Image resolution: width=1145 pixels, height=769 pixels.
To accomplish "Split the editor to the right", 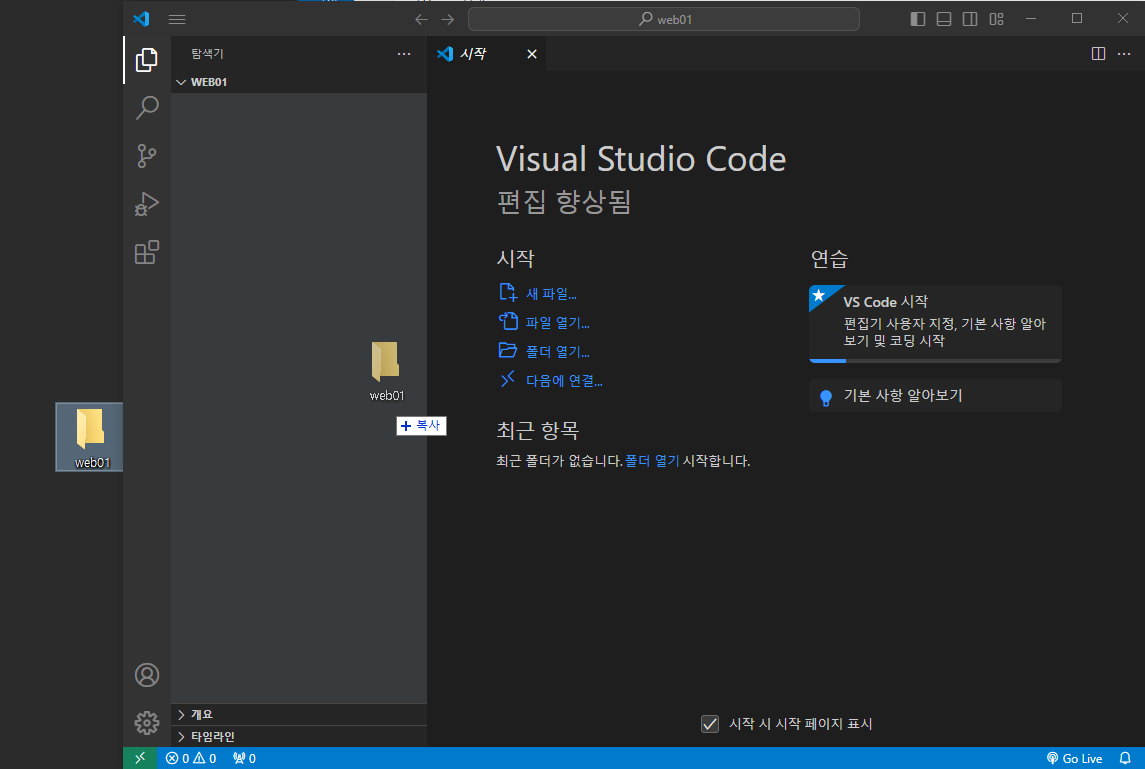I will pos(1098,54).
